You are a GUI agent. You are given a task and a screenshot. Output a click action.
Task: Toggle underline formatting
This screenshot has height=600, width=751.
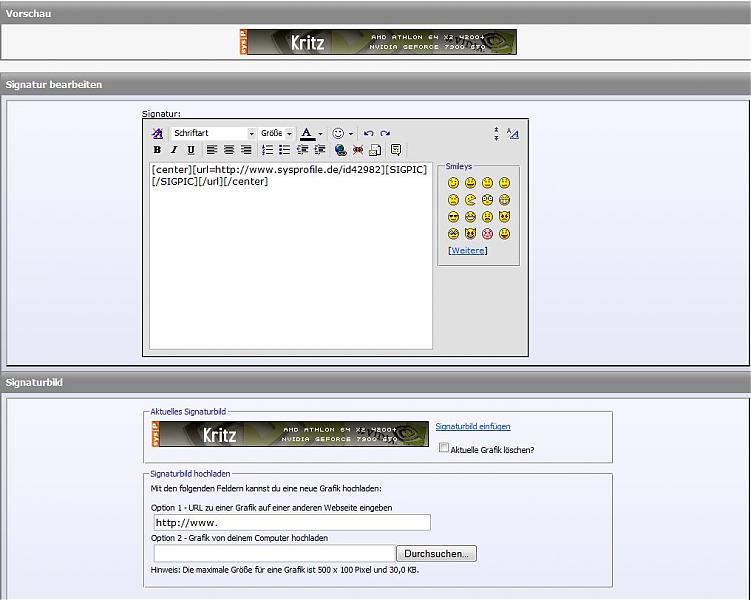191,150
